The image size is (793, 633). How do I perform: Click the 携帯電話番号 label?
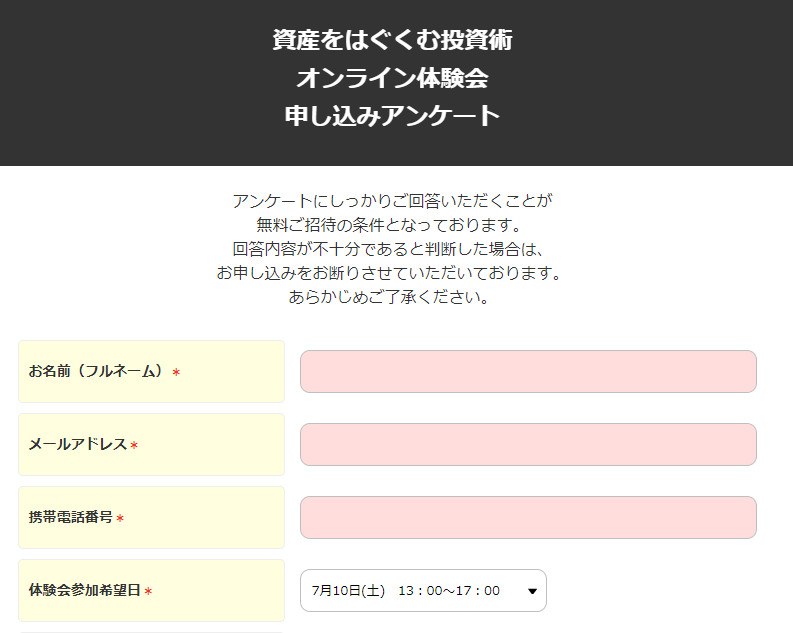(70, 517)
